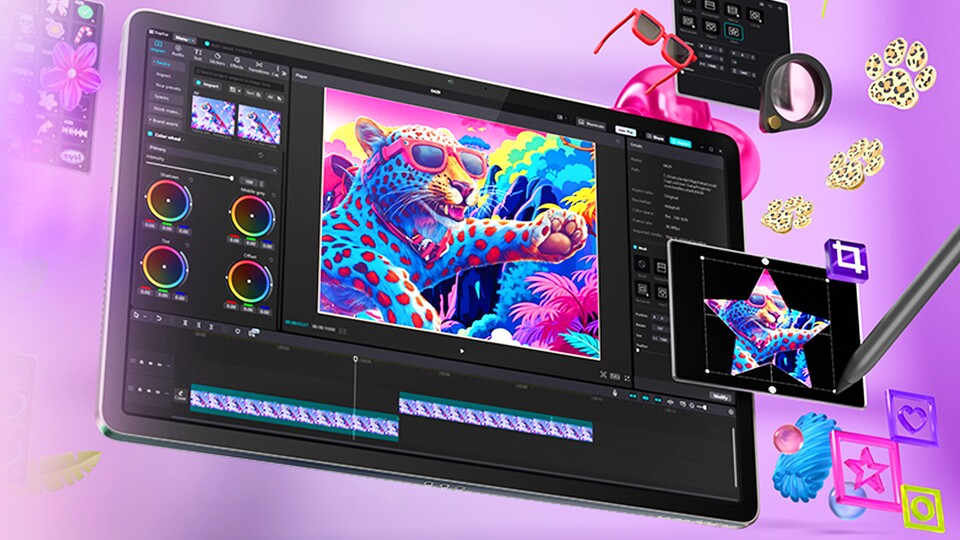Open the layout dropdown in the top bar
960x540 pixels.
pos(560,117)
